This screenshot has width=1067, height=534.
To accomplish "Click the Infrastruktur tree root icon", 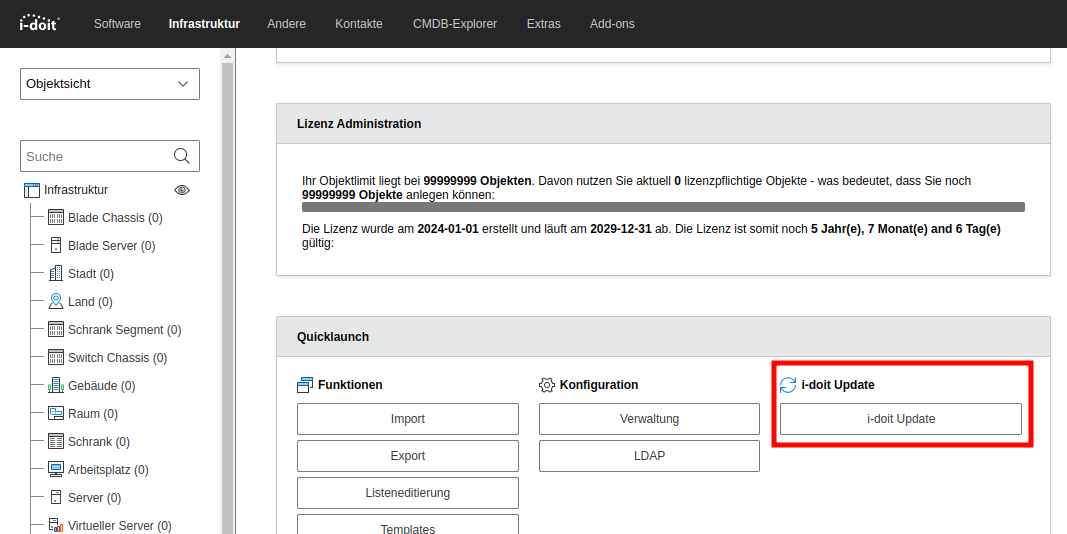I will click(x=31, y=190).
